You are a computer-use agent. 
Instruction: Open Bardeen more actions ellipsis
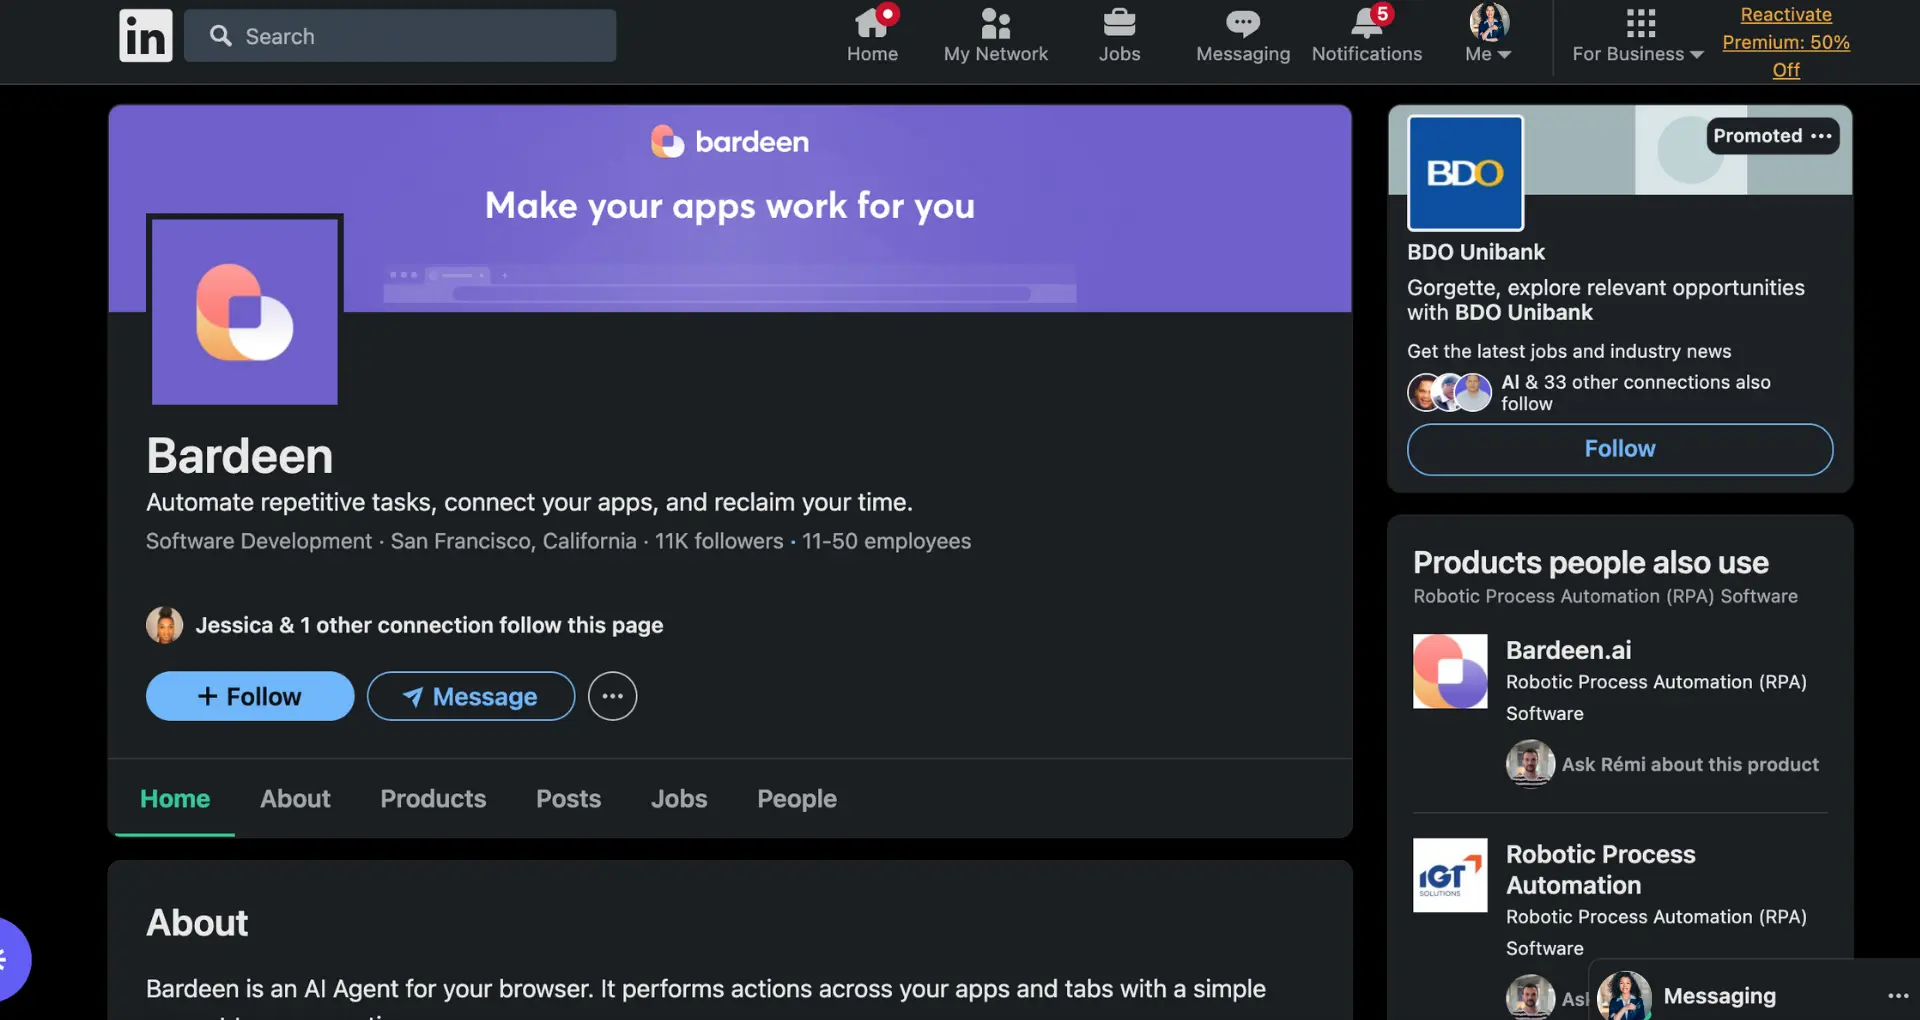(612, 696)
